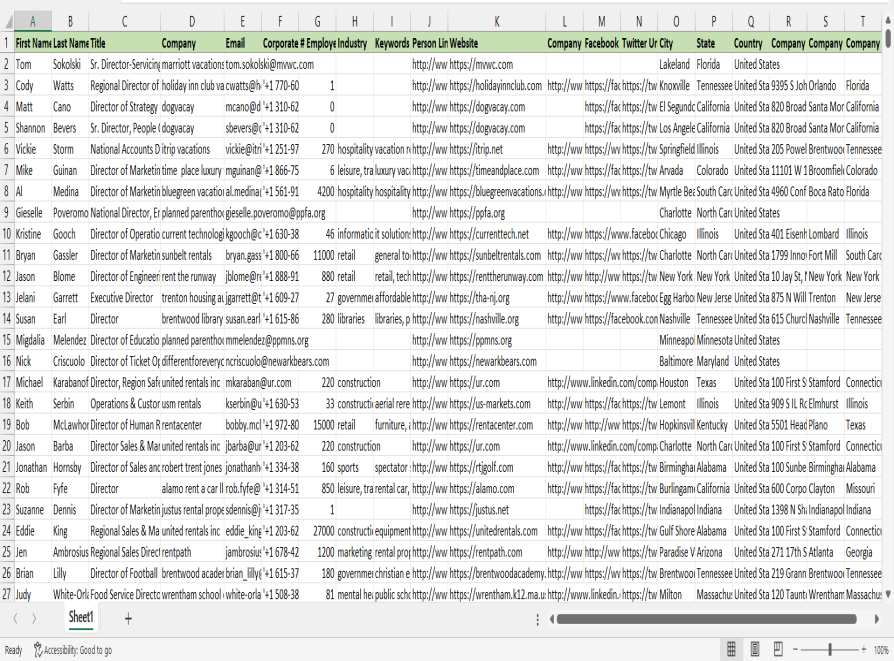Open https://alamo.com website link
This screenshot has height=661, width=894.
coord(474,489)
